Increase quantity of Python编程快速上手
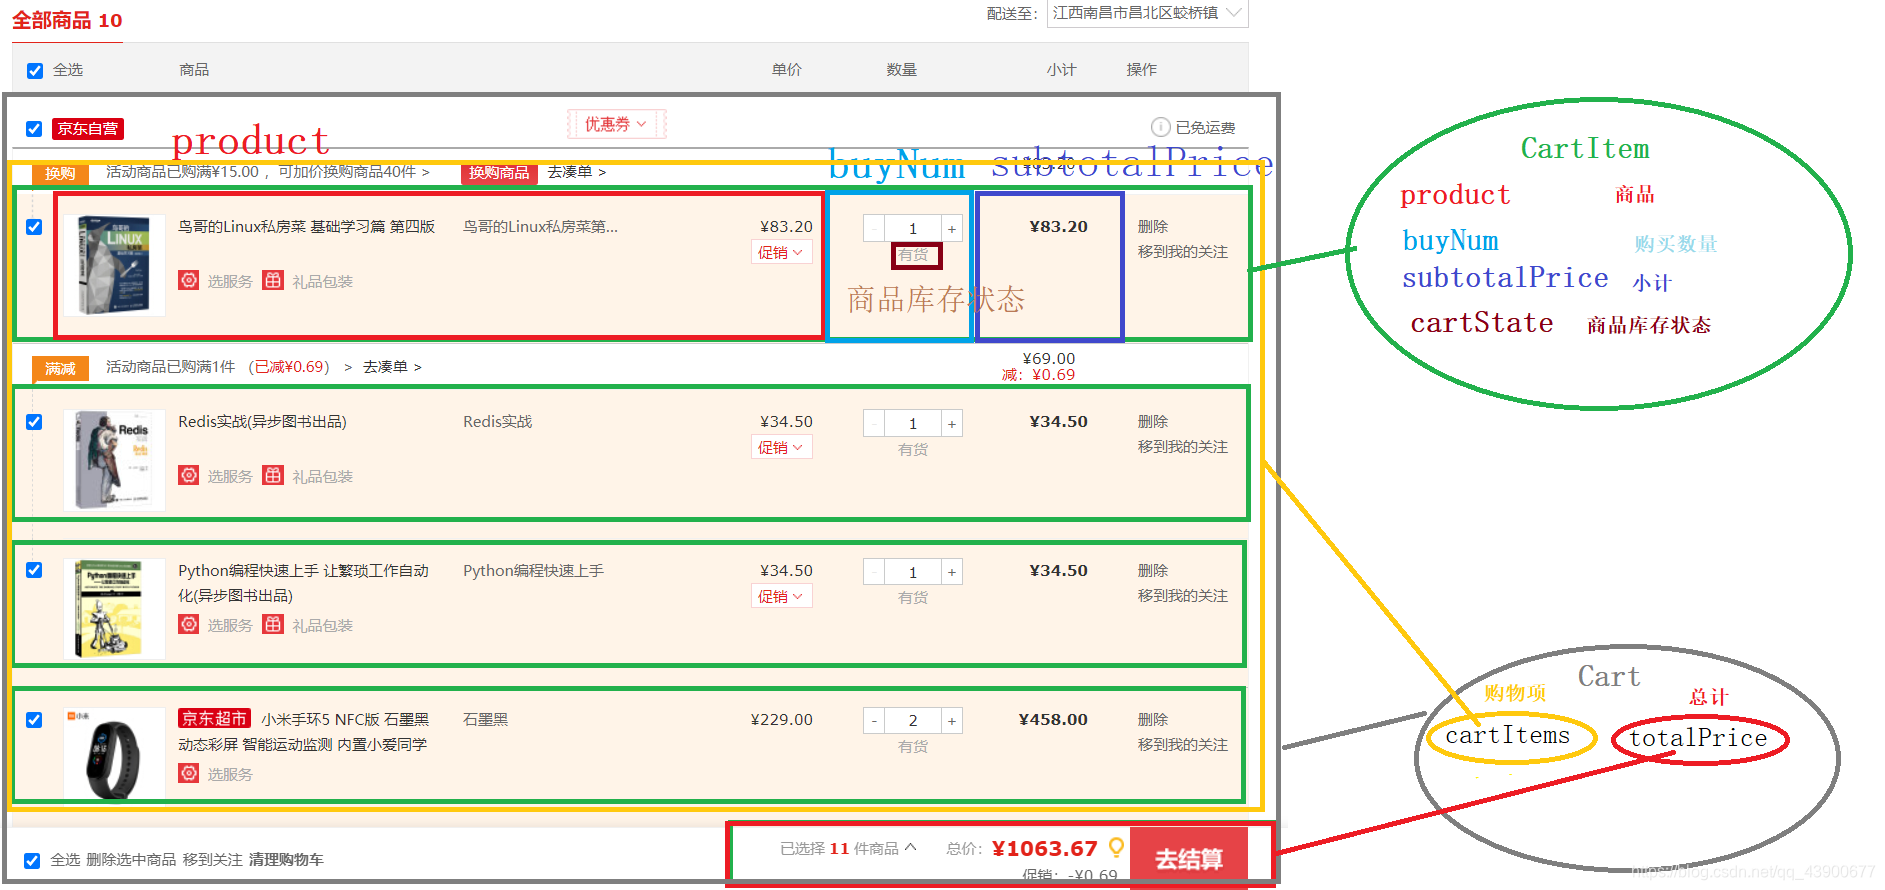This screenshot has width=1885, height=890. tap(952, 572)
